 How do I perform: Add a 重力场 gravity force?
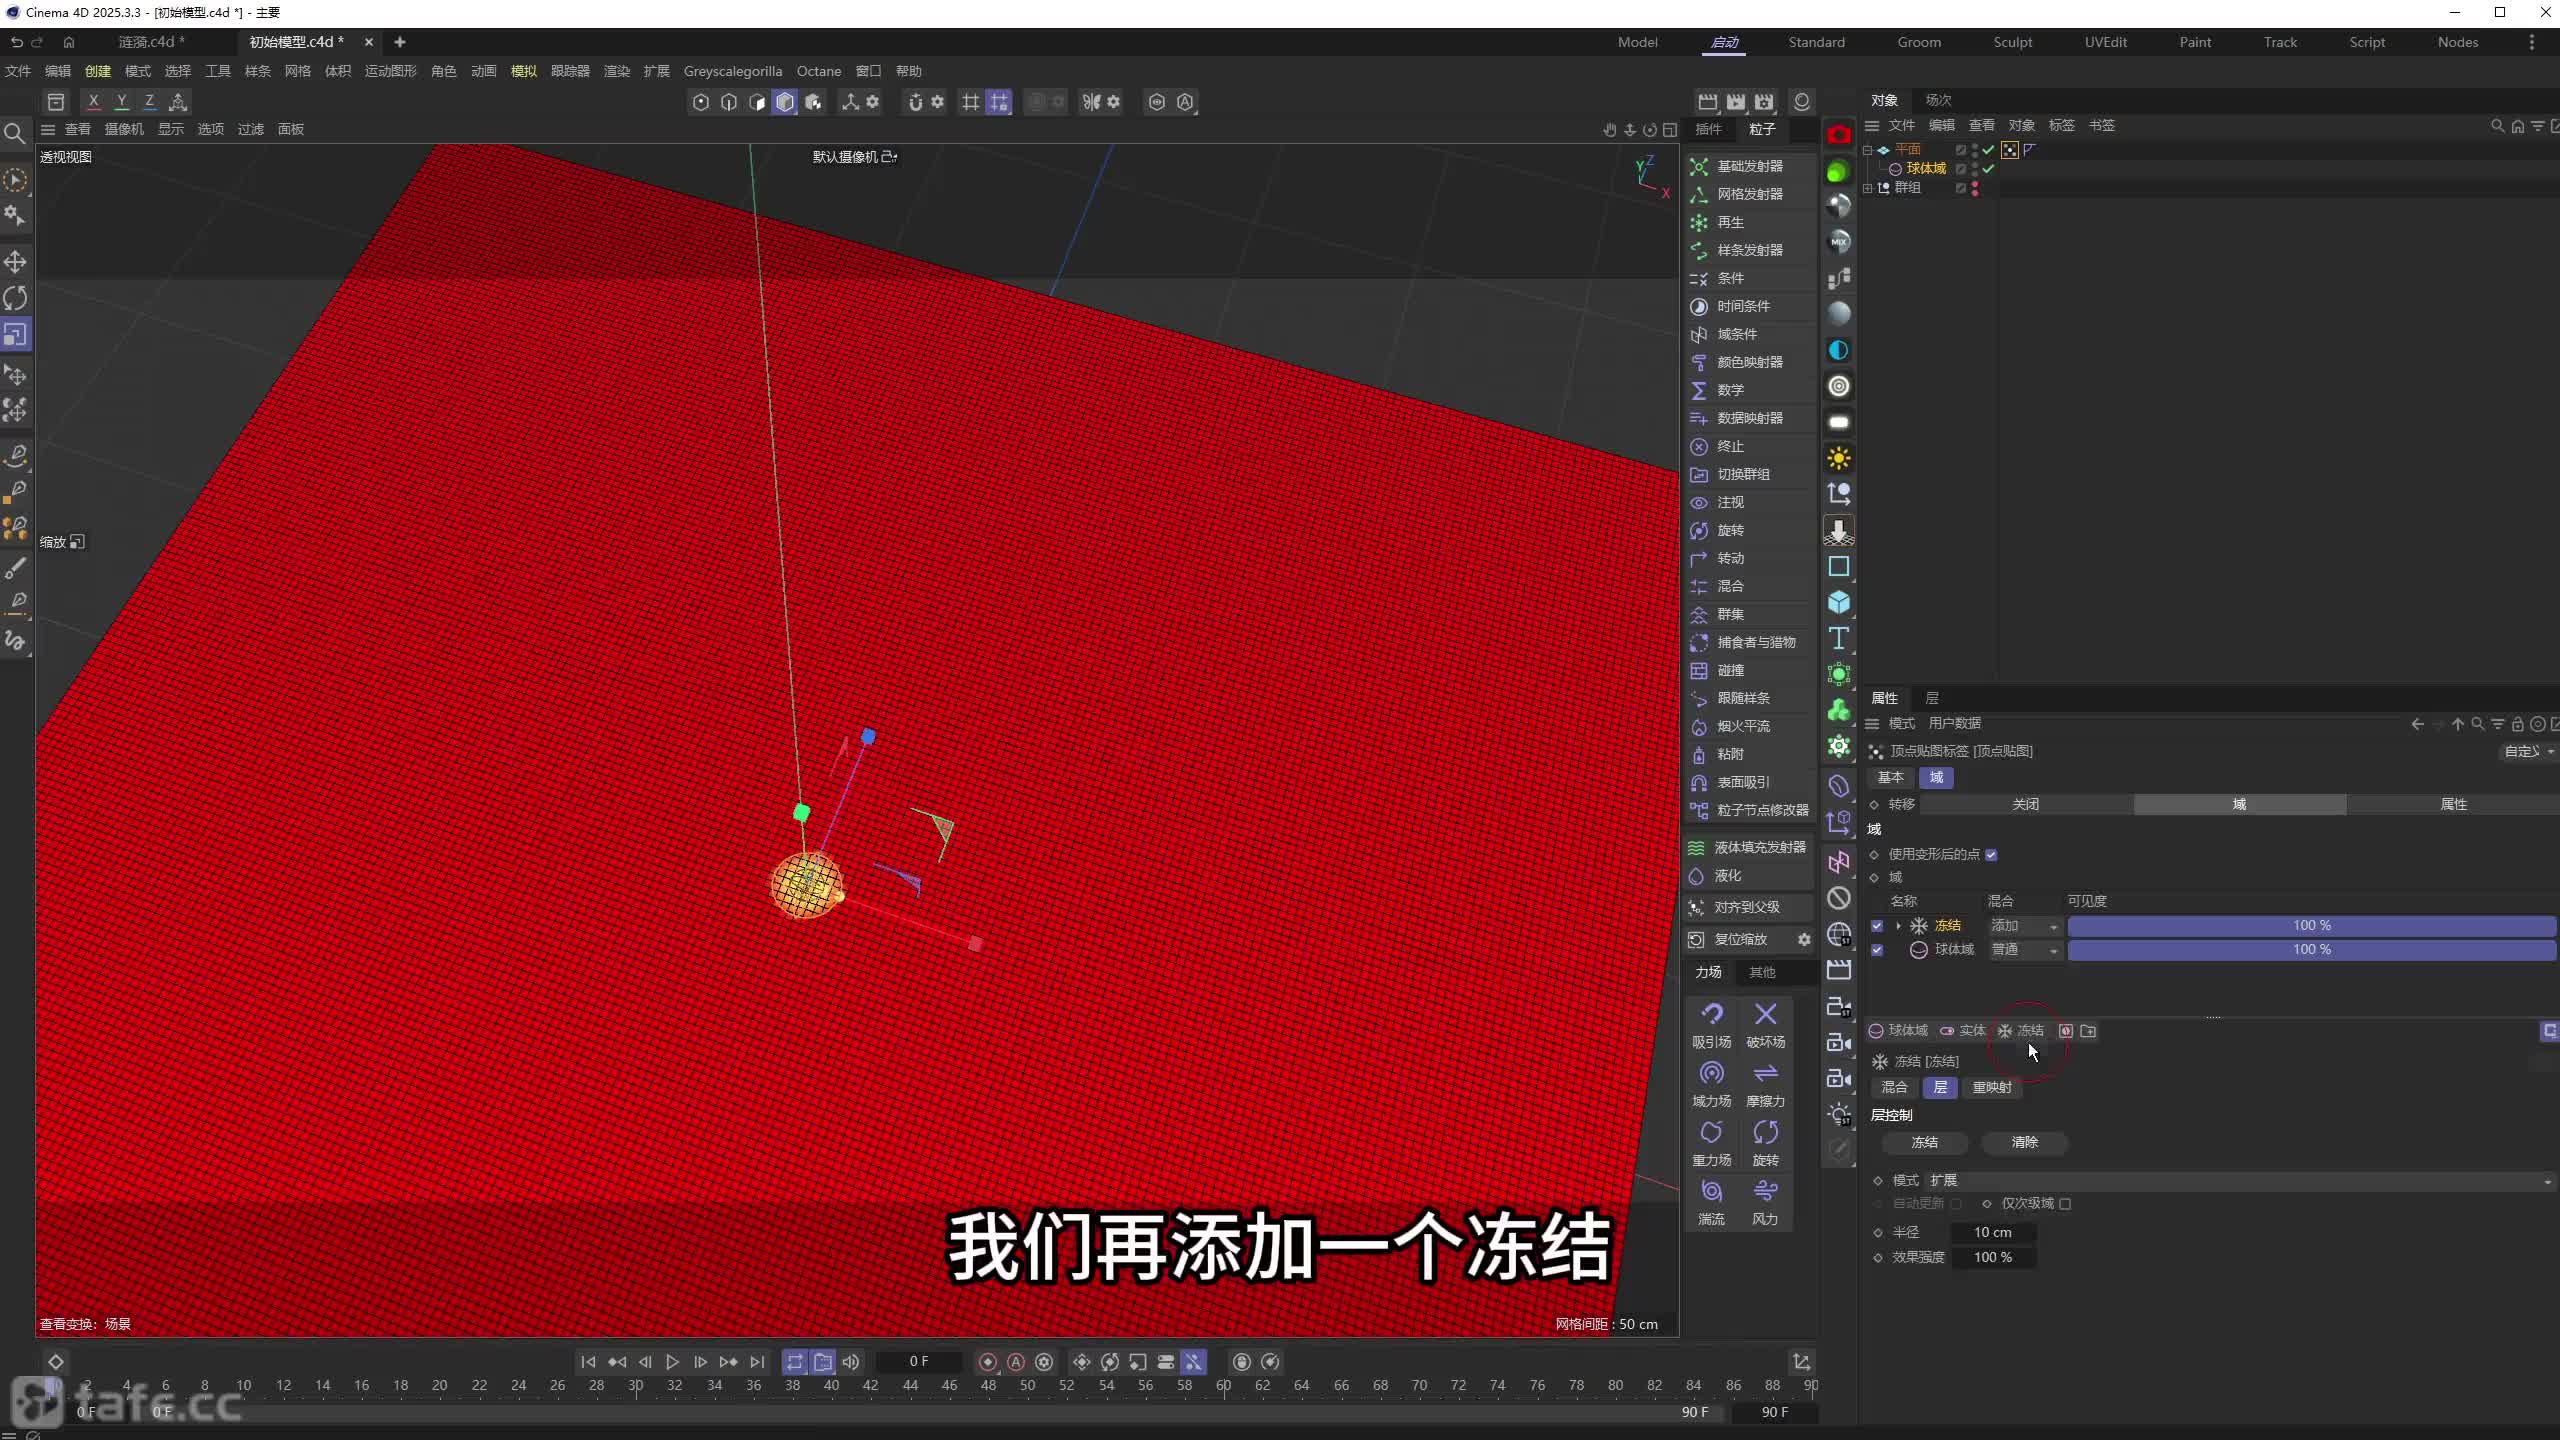pos(1711,1133)
